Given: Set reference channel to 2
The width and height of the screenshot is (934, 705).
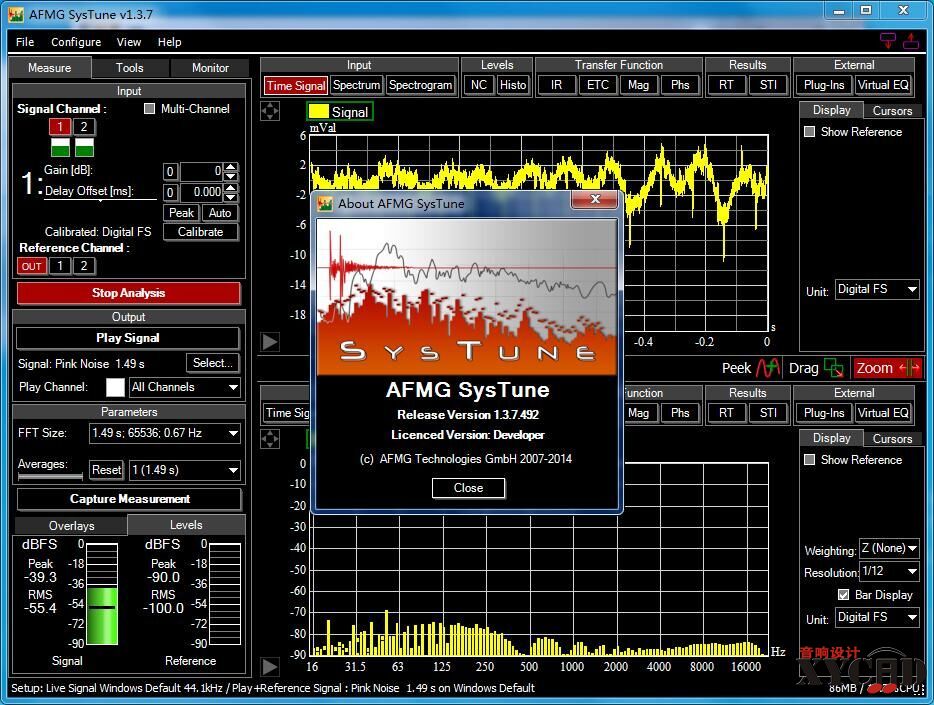Looking at the screenshot, I should (84, 266).
